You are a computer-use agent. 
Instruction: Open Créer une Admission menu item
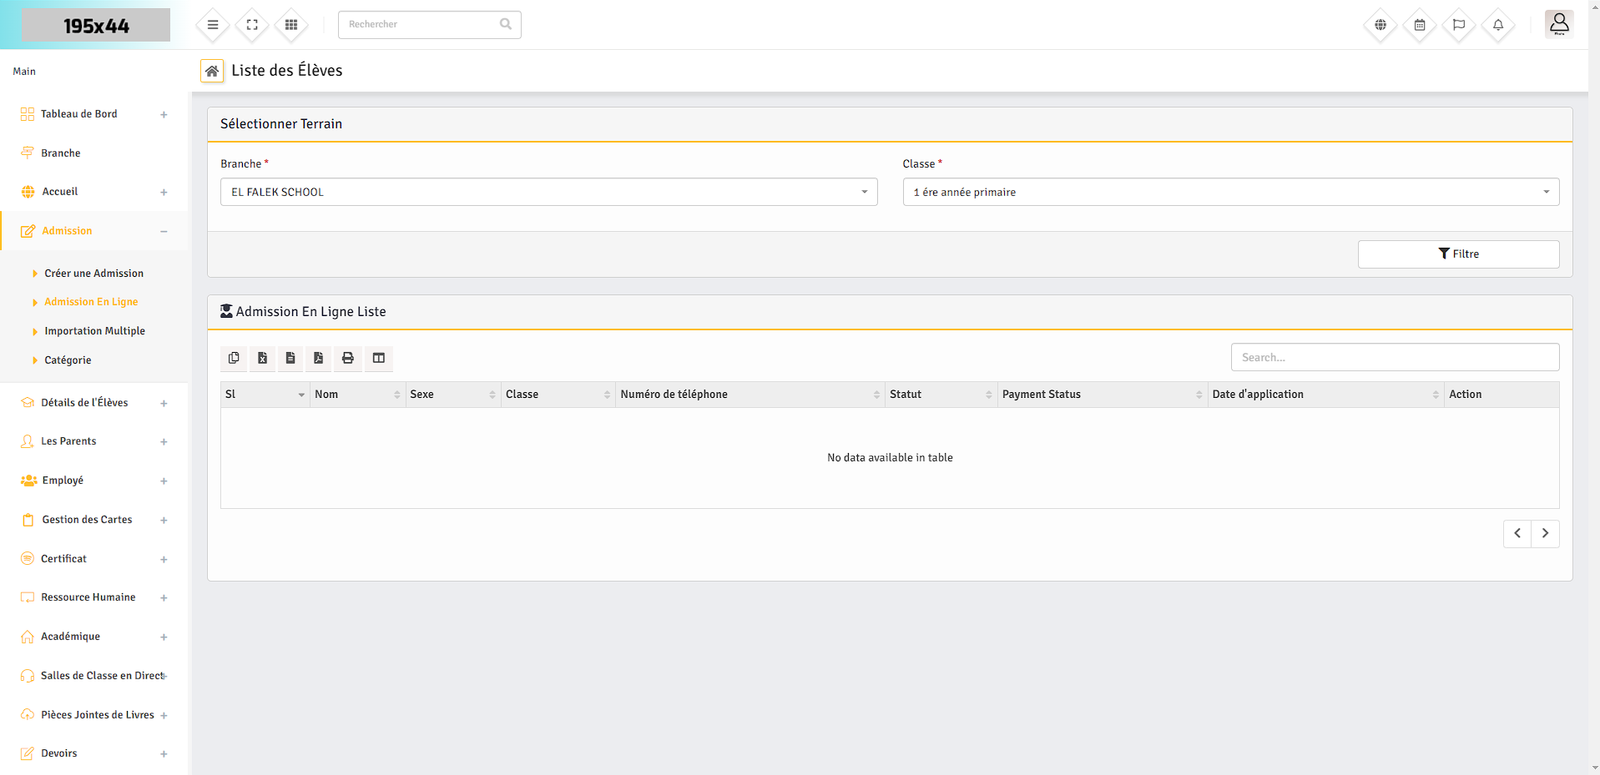(x=94, y=273)
